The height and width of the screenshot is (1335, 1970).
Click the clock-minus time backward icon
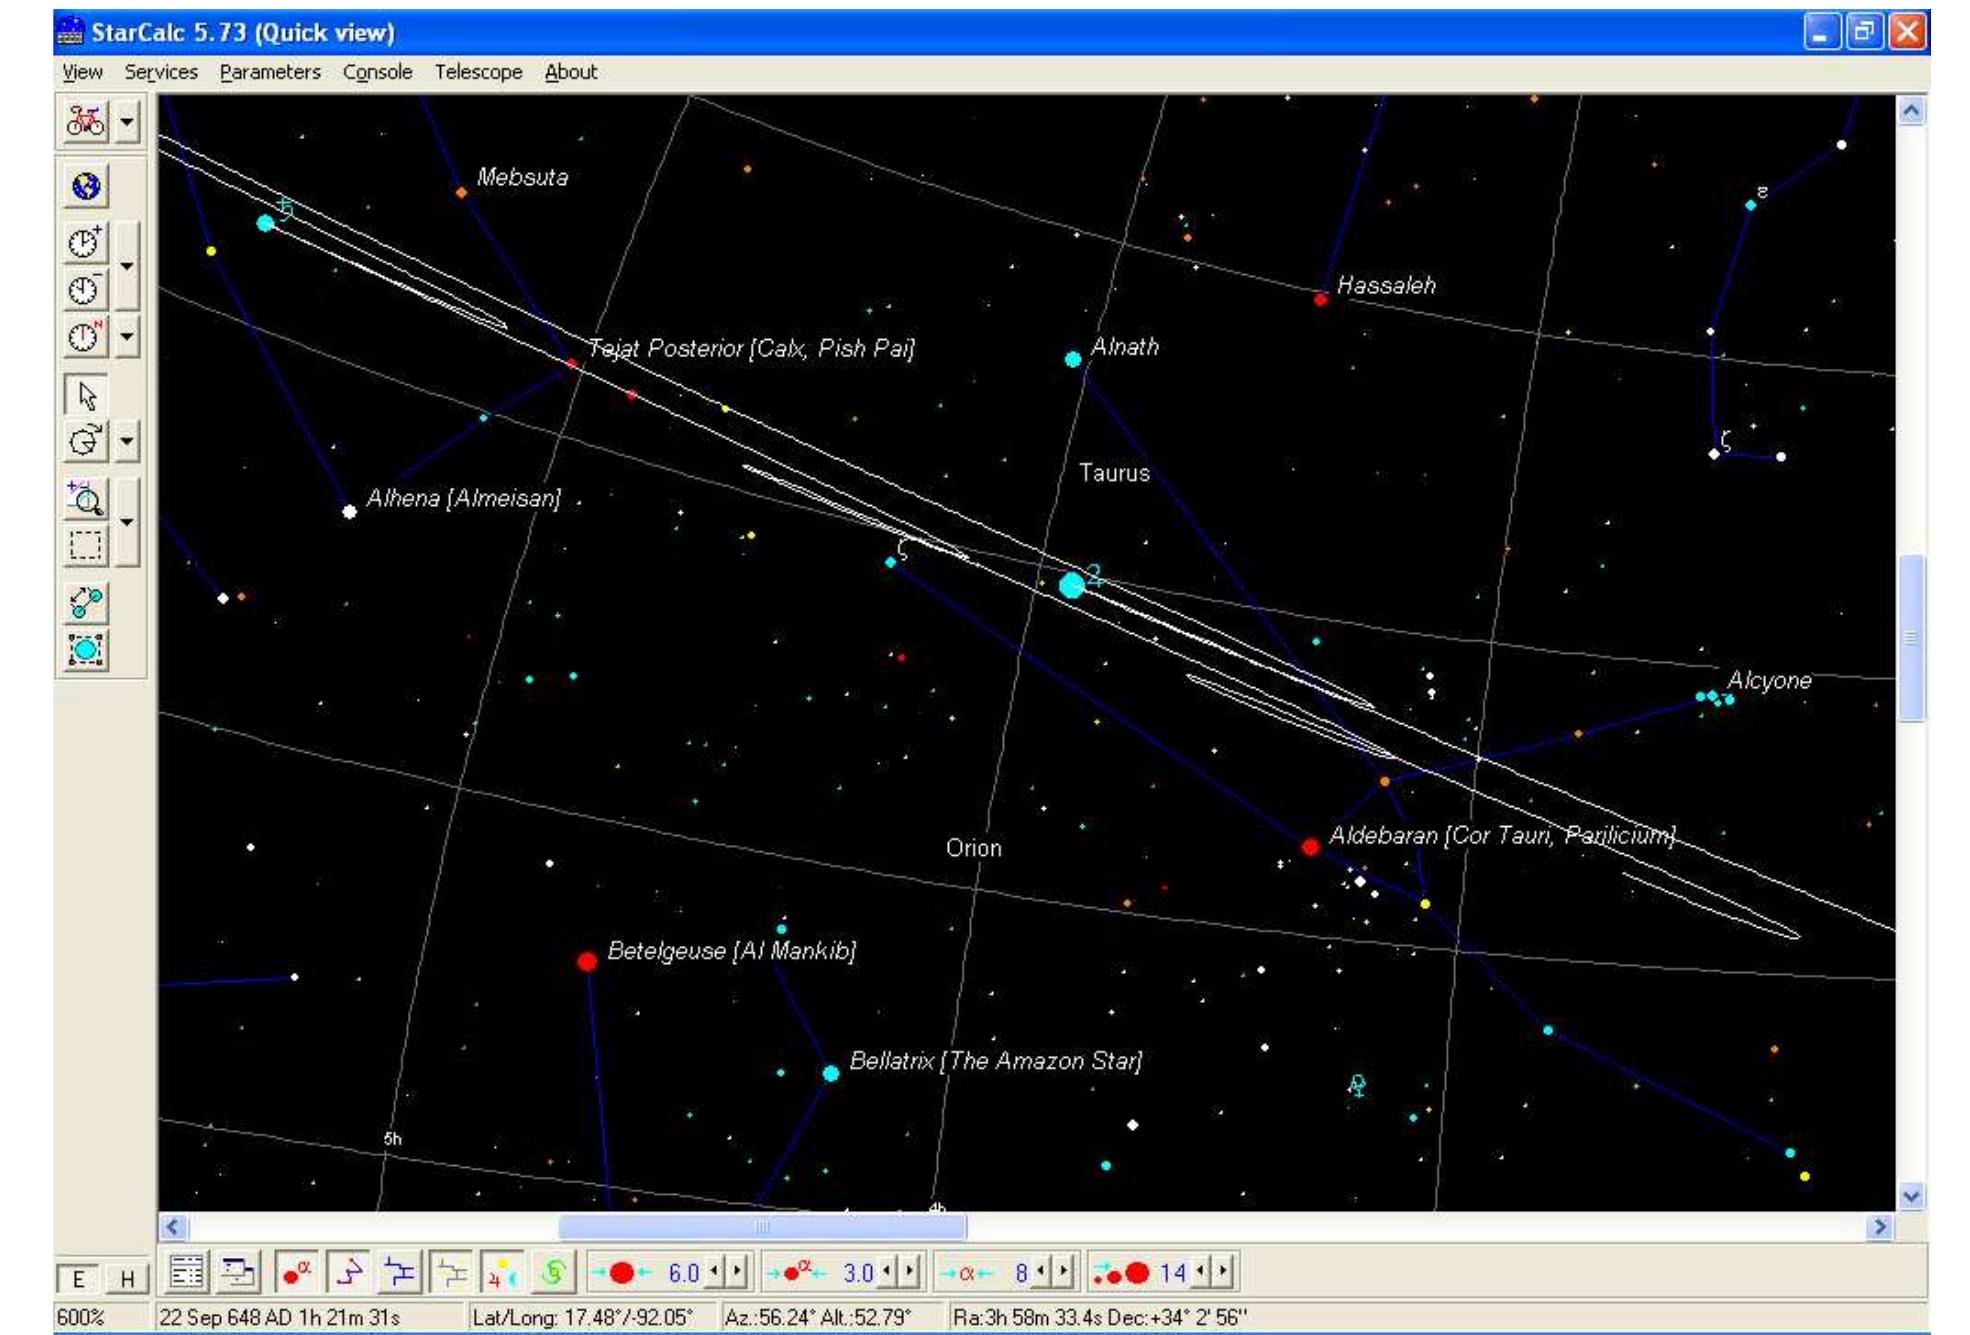point(85,290)
